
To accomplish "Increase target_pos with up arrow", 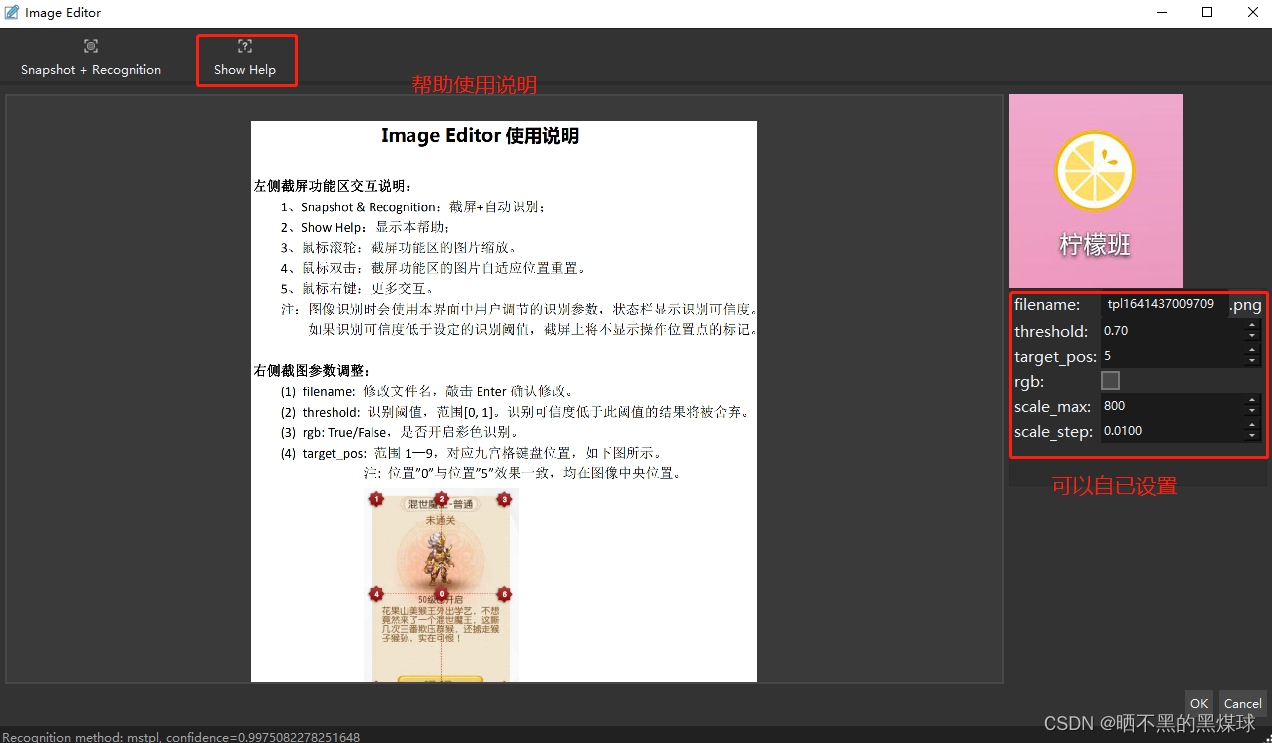I will tap(1252, 350).
